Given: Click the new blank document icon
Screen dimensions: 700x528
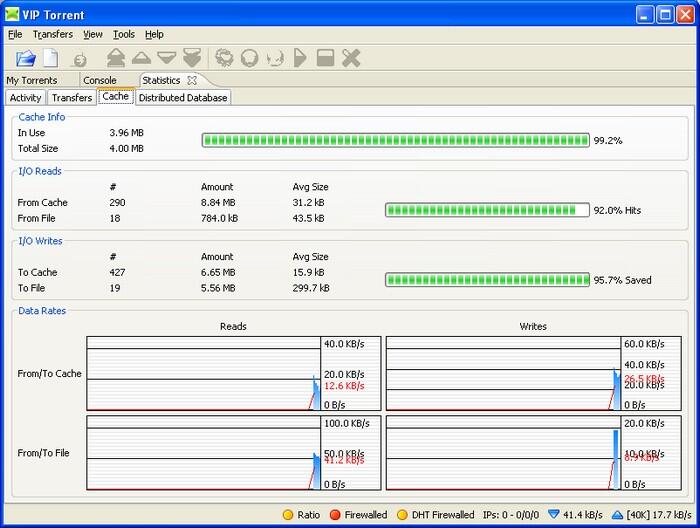Looking at the screenshot, I should [x=50, y=58].
